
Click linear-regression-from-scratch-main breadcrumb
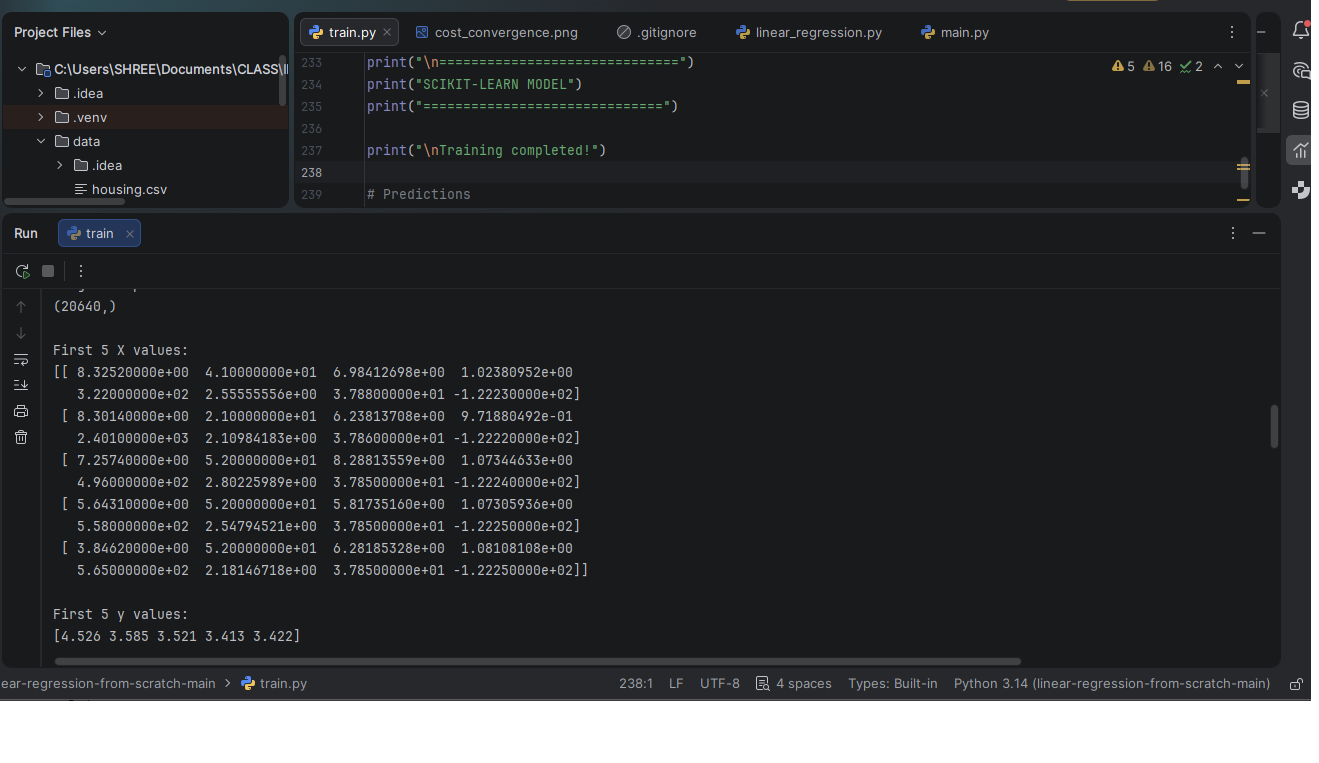(x=108, y=684)
